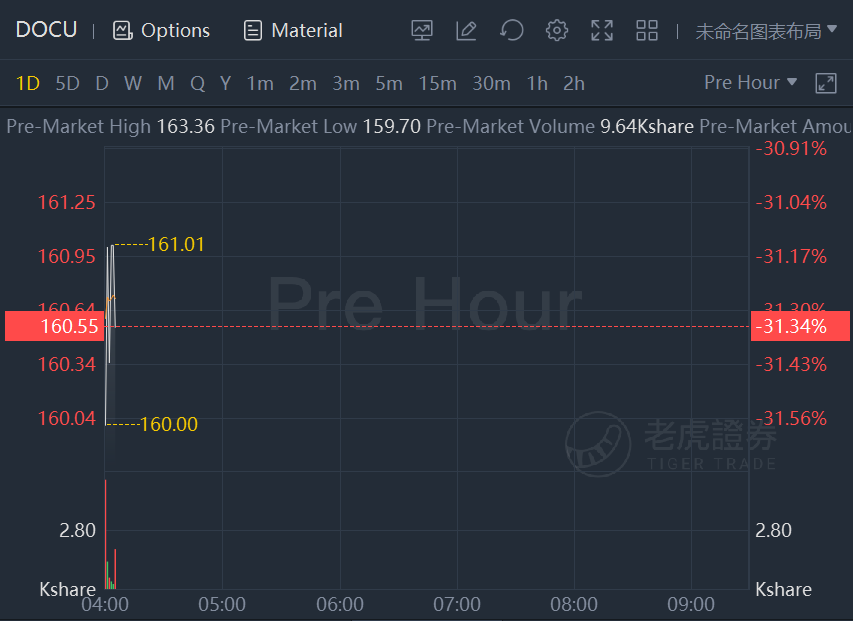The height and width of the screenshot is (621, 853).
Task: Select the W weekly timeframe
Action: click(x=133, y=84)
